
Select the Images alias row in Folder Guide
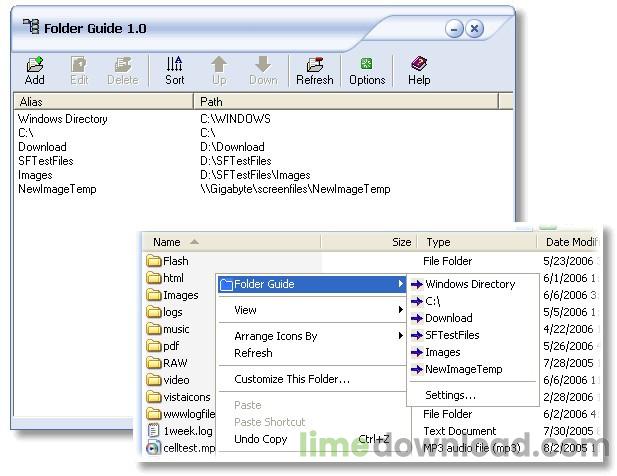pyautogui.click(x=35, y=175)
